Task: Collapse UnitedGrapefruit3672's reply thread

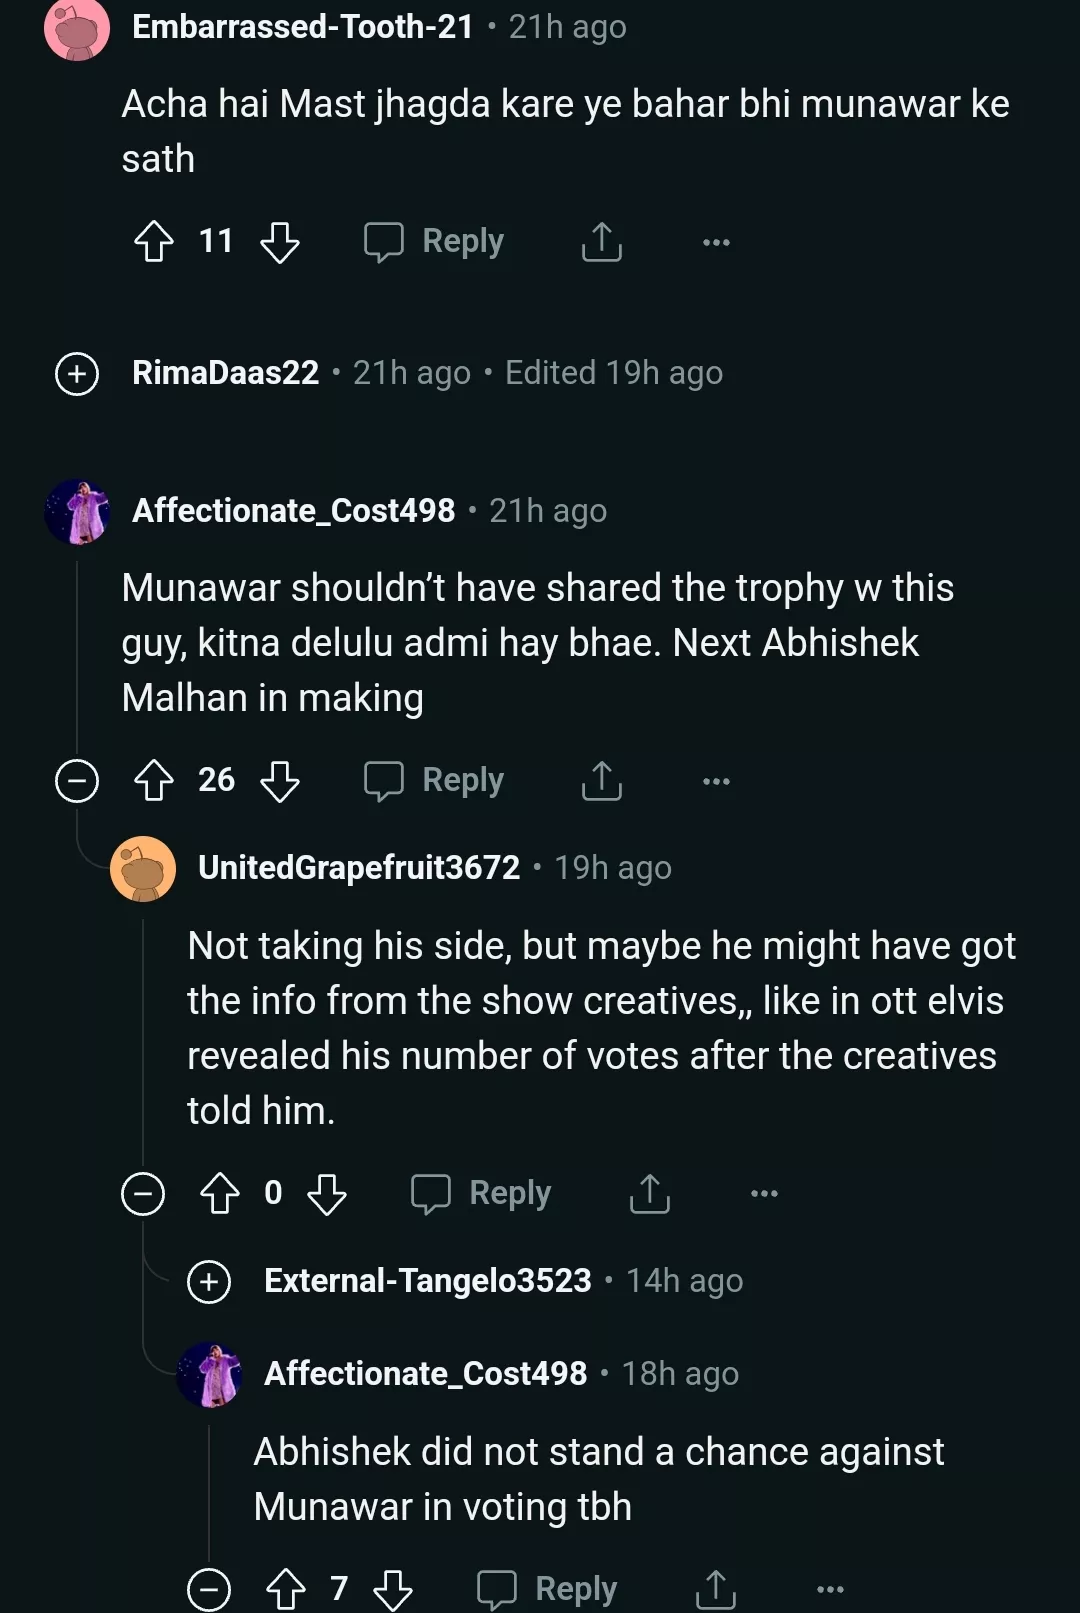Action: click(143, 1194)
